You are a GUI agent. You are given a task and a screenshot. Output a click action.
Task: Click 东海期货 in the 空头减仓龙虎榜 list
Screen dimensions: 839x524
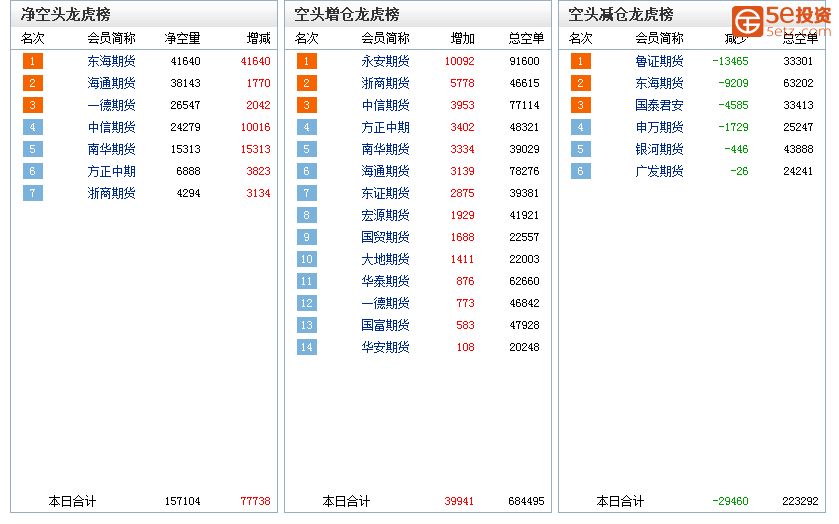tap(659, 83)
